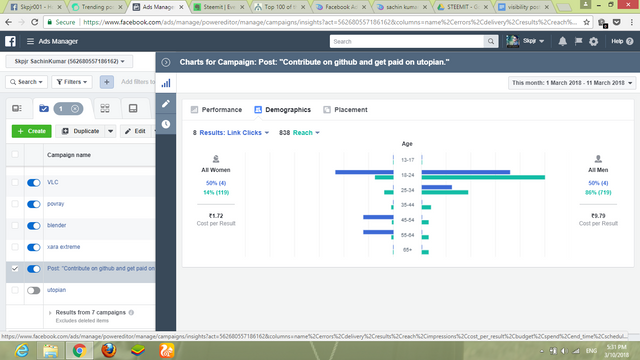Click the Duplicate button
This screenshot has height=360, width=640.
(x=80, y=131)
